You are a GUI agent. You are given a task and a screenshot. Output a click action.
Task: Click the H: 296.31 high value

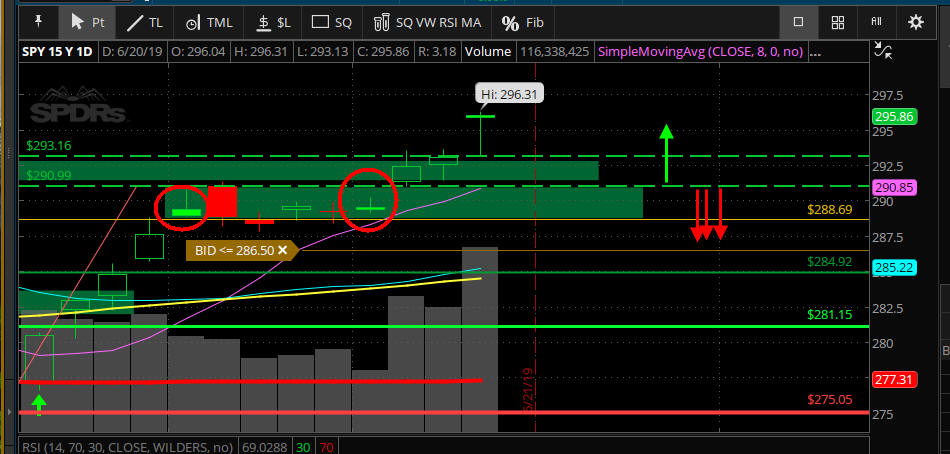coord(259,52)
